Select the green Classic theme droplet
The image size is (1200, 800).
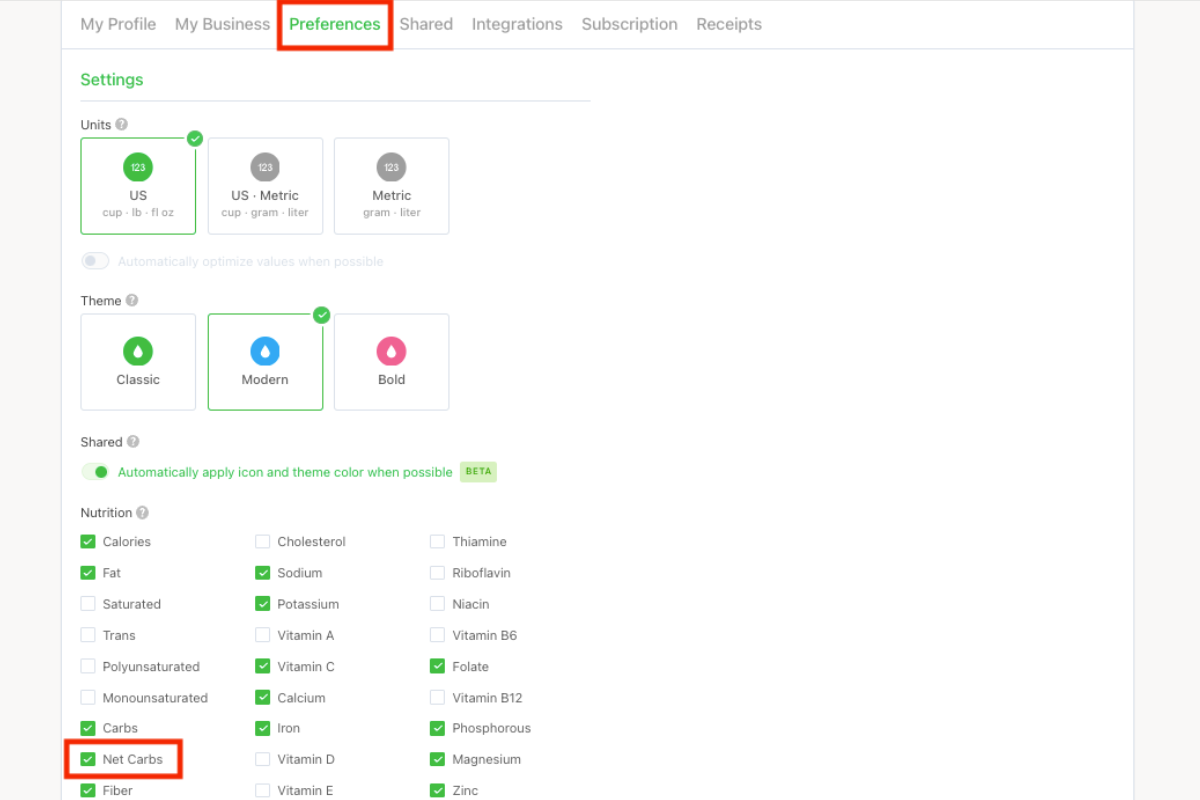[138, 351]
